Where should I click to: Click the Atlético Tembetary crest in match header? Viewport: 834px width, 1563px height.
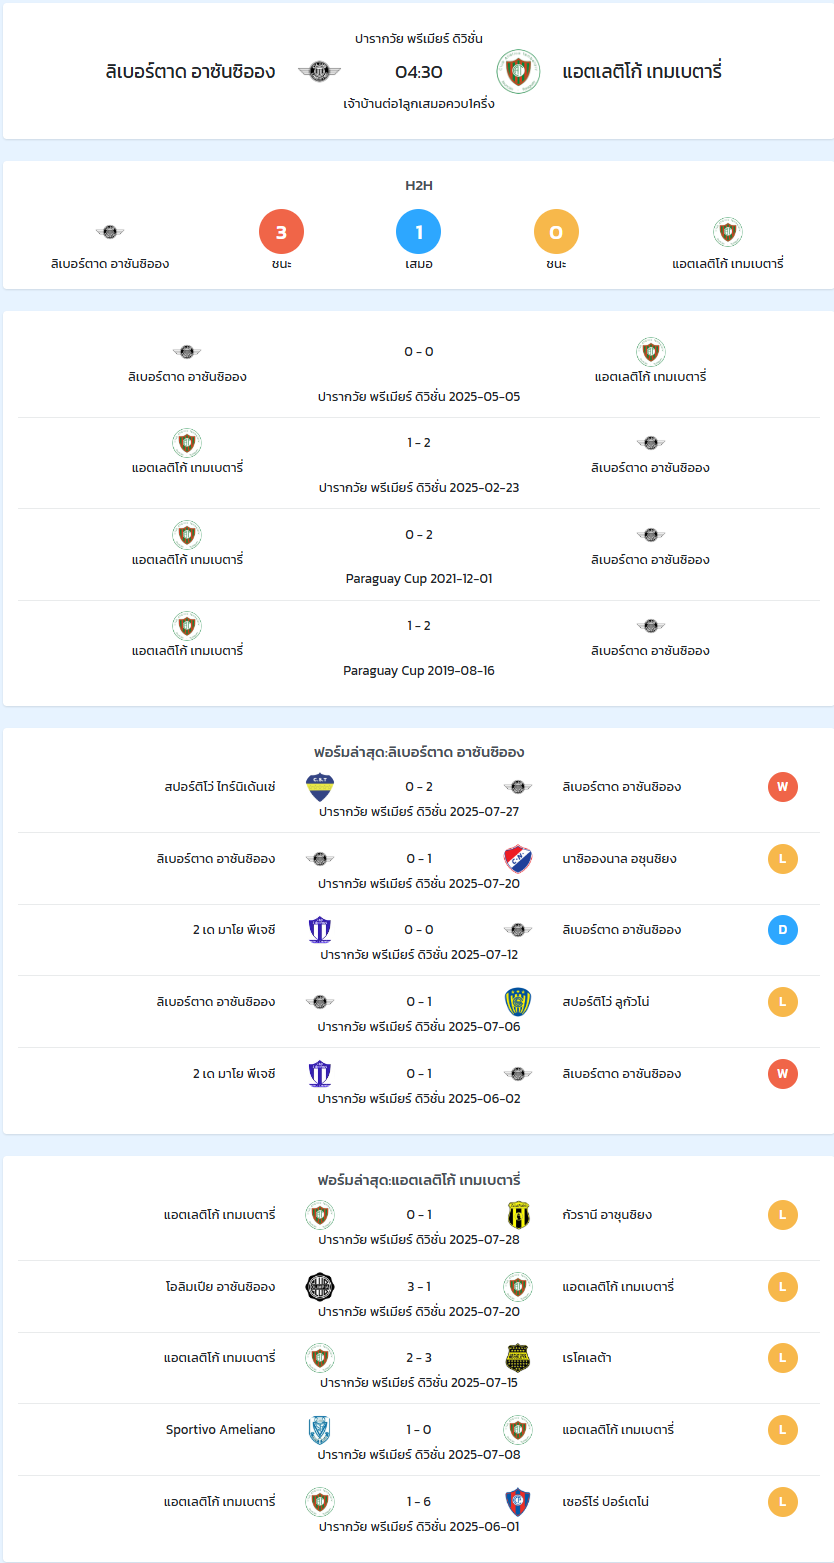coord(518,71)
